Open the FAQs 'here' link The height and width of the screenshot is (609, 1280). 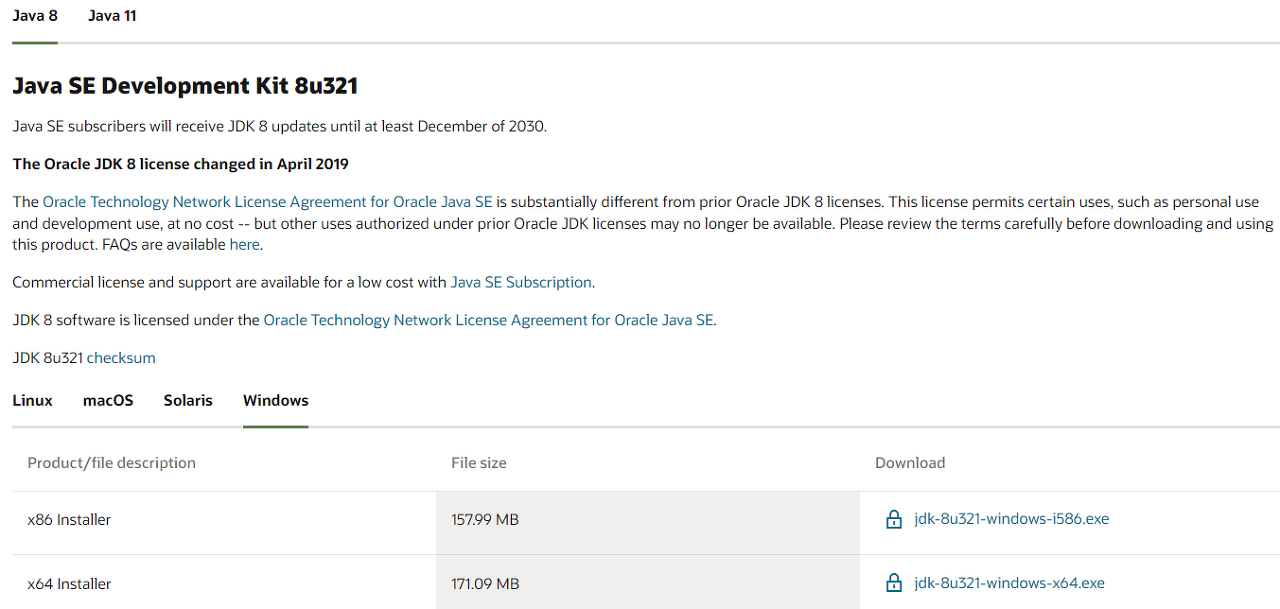[244, 244]
